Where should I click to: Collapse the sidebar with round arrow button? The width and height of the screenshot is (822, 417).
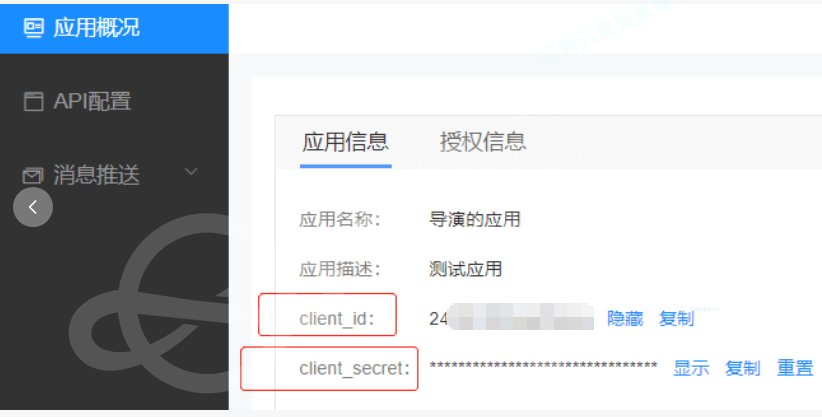click(33, 207)
